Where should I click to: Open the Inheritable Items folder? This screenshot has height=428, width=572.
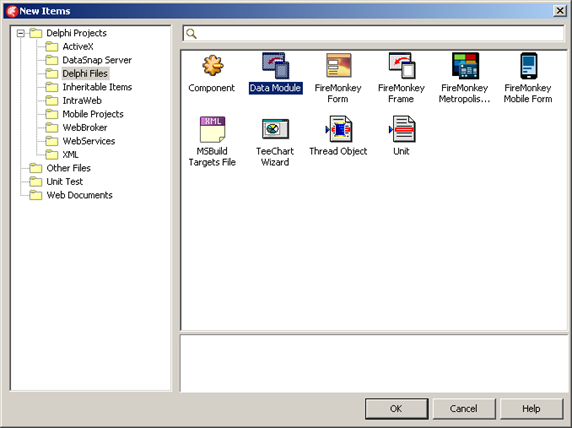click(97, 87)
